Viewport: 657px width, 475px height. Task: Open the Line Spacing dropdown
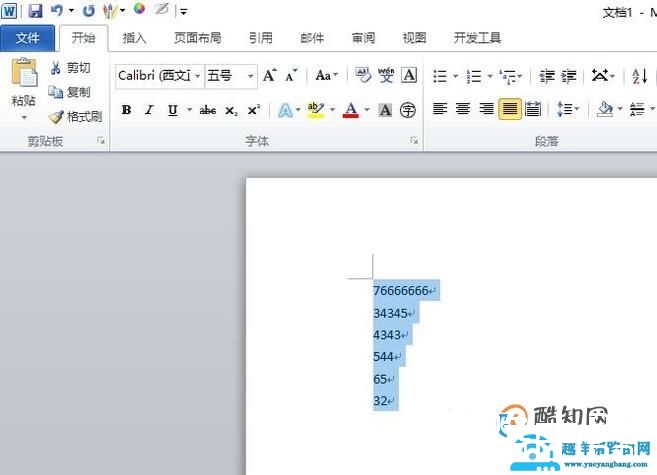click(x=568, y=109)
